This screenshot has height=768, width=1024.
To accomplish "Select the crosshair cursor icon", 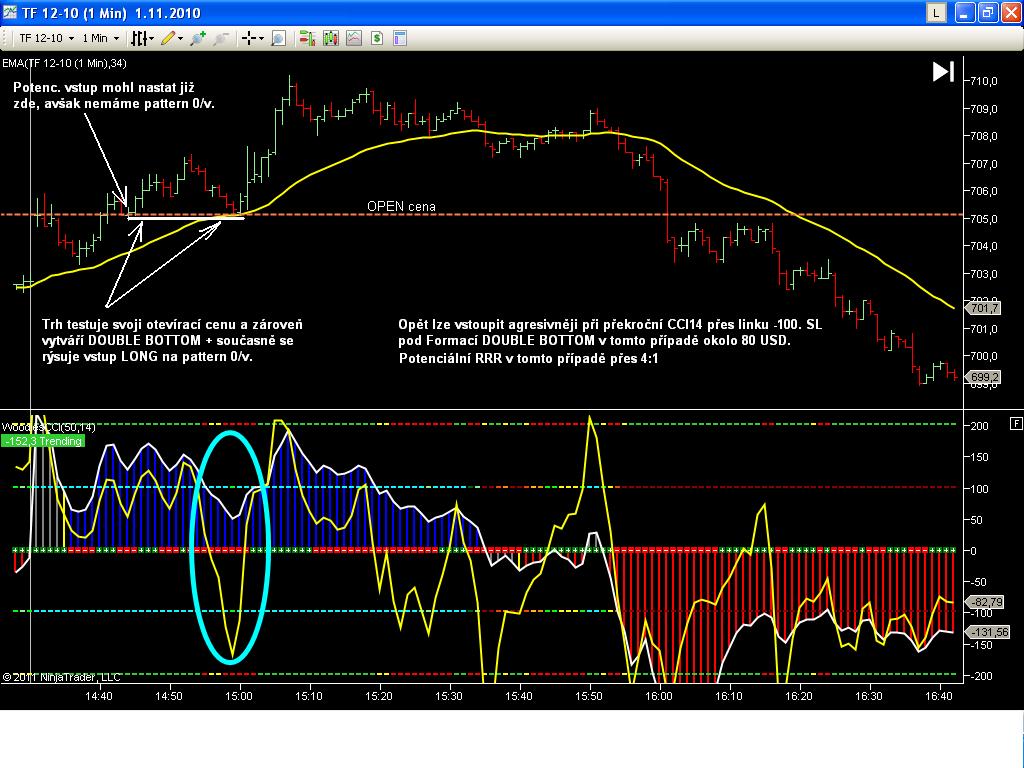I will click(x=249, y=39).
